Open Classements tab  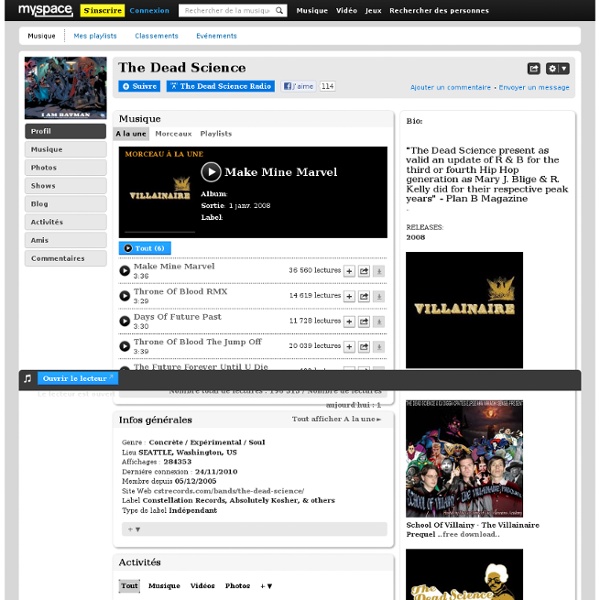point(157,36)
